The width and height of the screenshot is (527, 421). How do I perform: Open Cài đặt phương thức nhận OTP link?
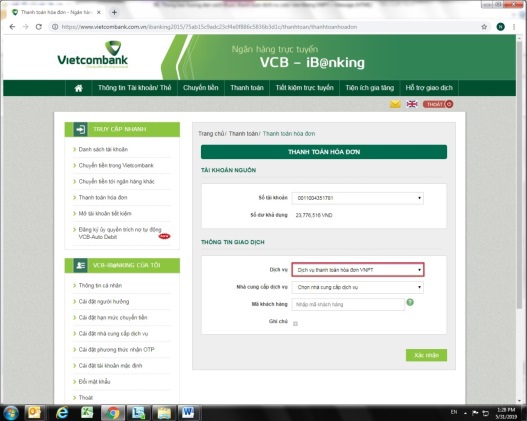tap(117, 350)
